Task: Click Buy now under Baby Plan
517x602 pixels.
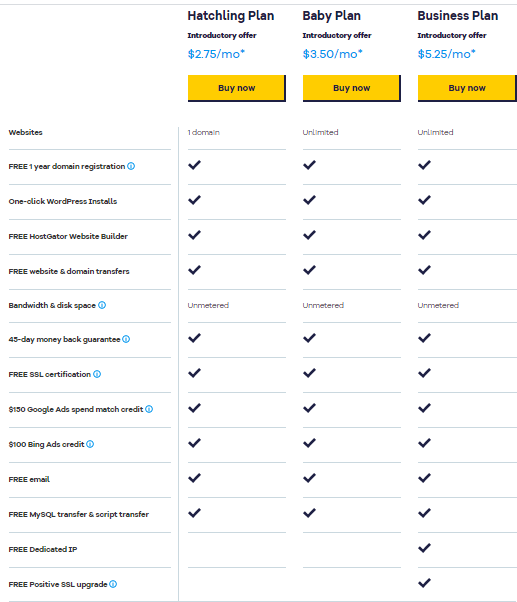Action: coord(352,88)
